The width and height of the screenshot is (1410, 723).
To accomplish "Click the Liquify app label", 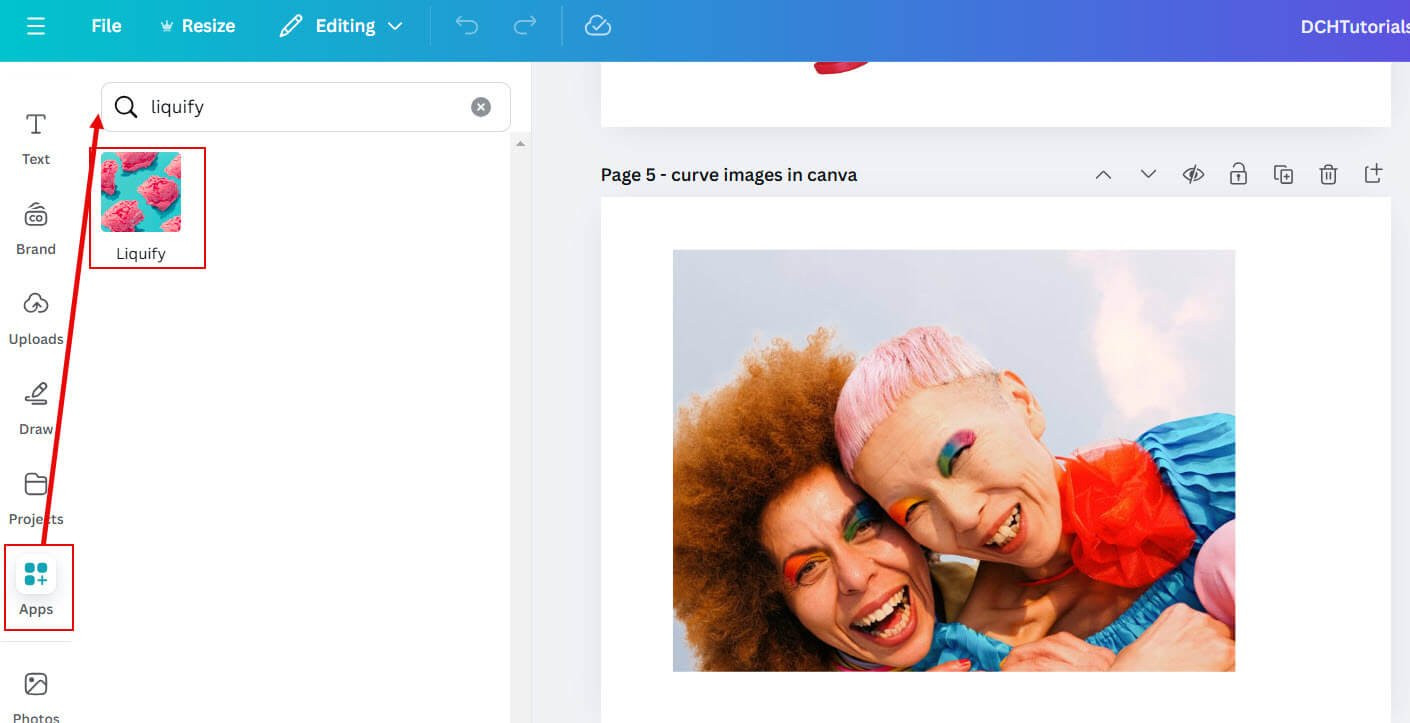I will point(141,254).
